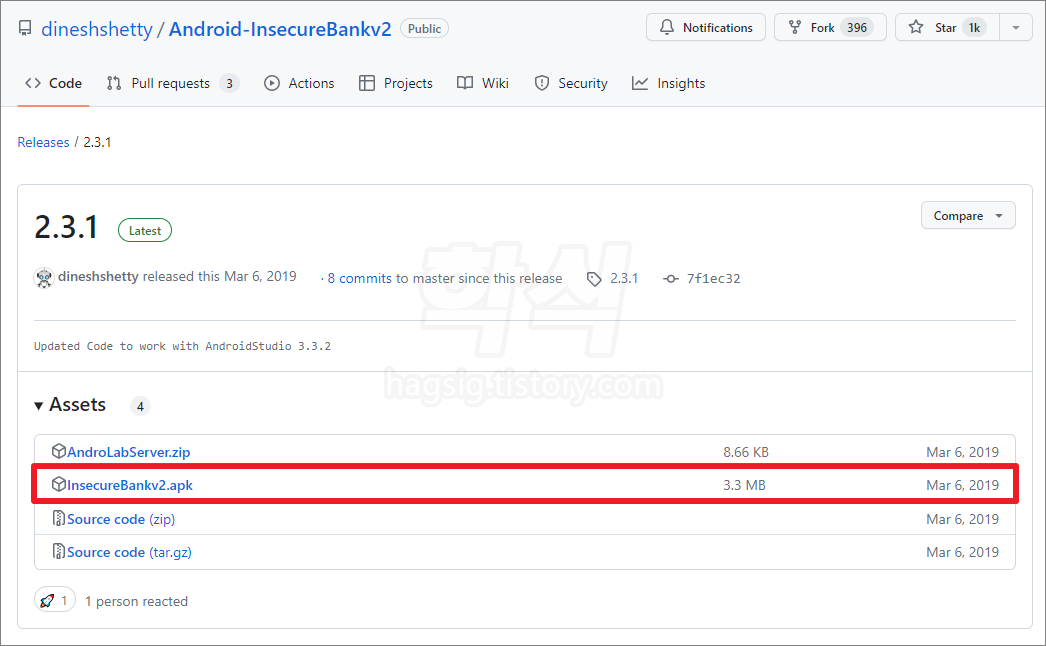Click zip file icon beside Source code (zip)
The height and width of the screenshot is (646, 1046).
click(59, 518)
